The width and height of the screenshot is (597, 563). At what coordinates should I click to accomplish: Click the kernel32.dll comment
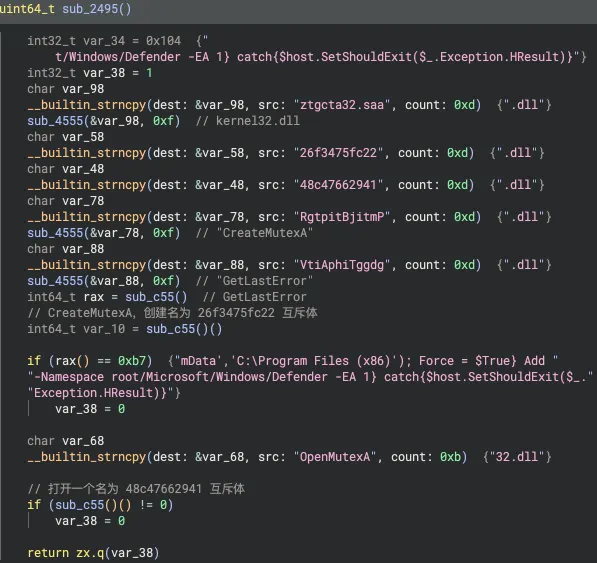click(247, 121)
